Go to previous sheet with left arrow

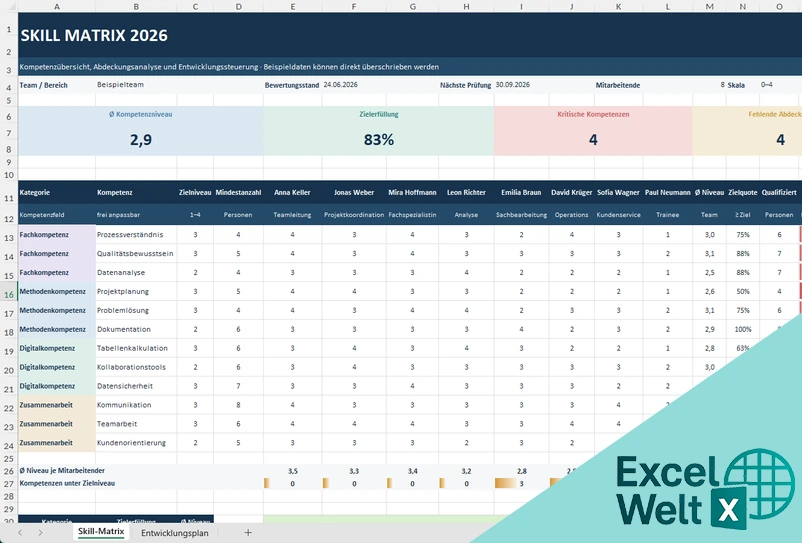(20, 533)
